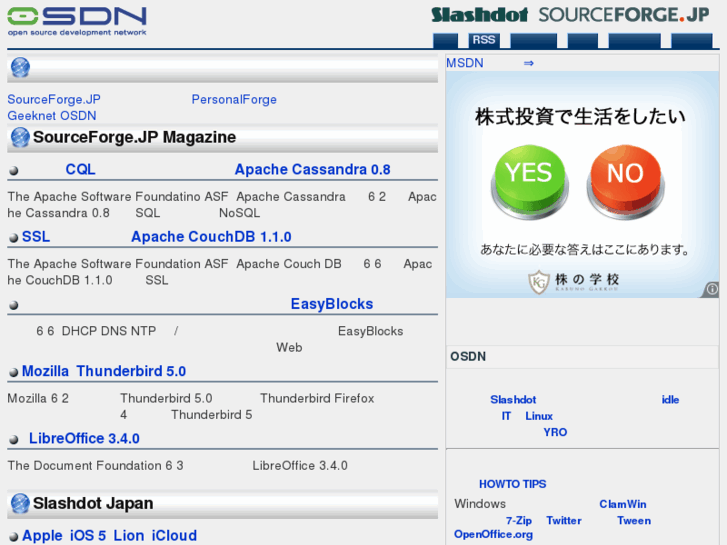Open the 7-Zip link

(x=519, y=521)
